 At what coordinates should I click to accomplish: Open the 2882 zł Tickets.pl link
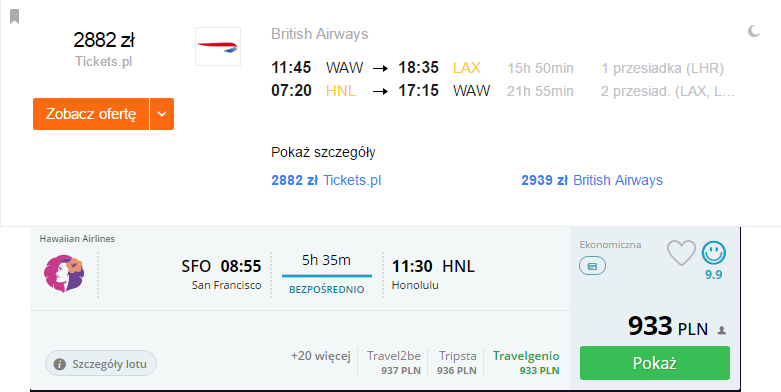point(326,180)
